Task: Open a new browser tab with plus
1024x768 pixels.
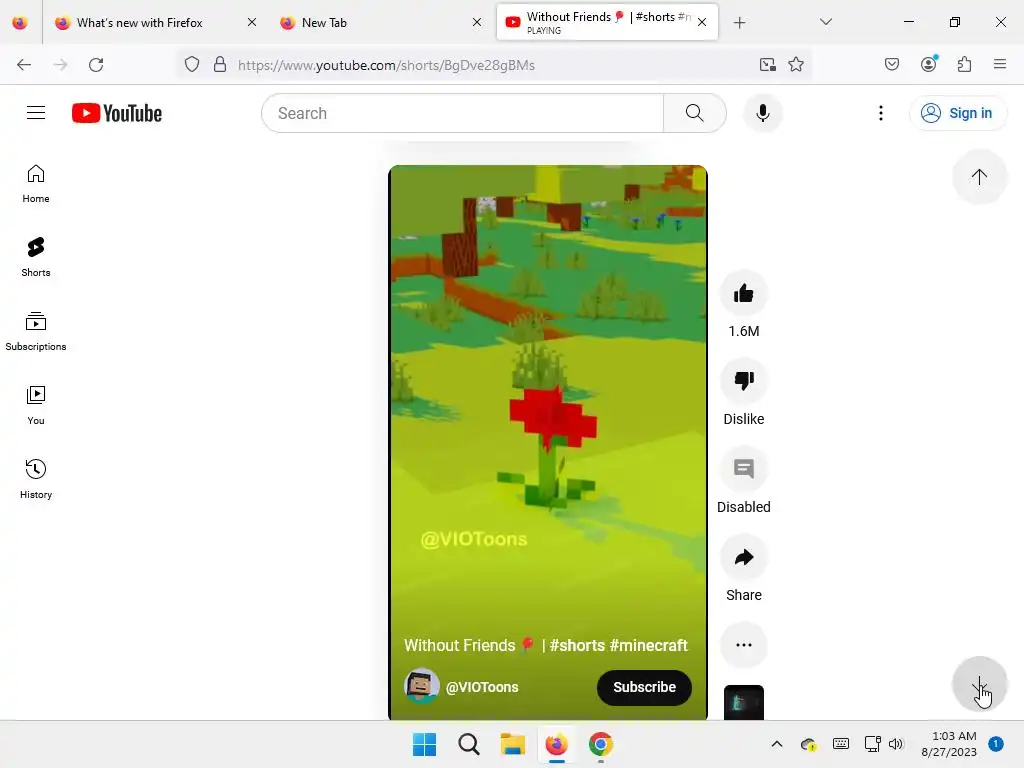Action: pos(739,23)
